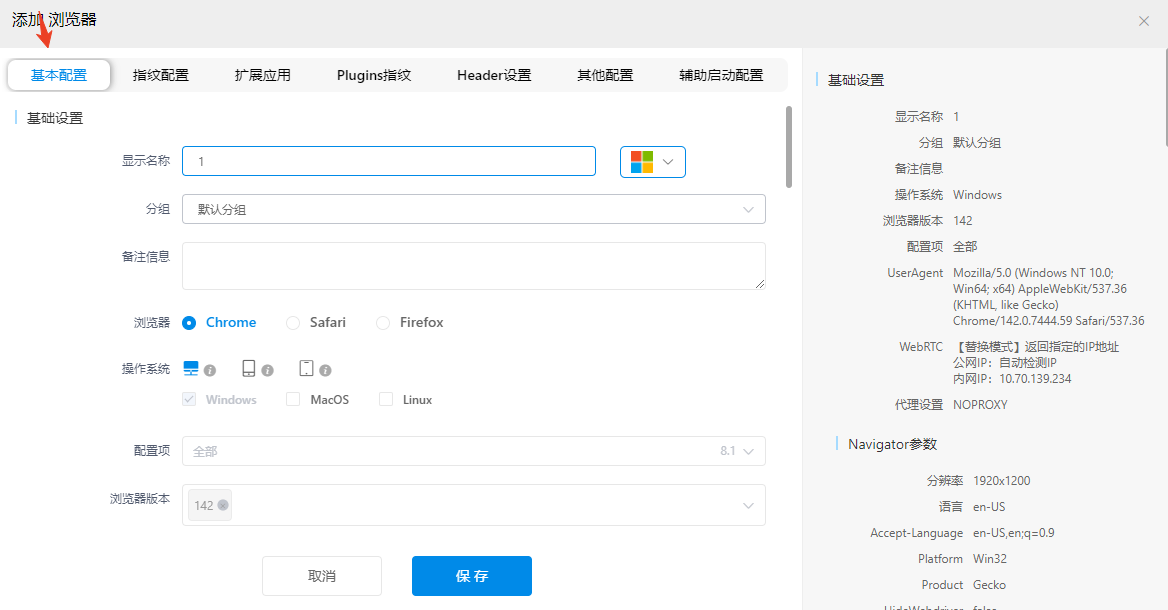Screen dimensions: 1168x610
Task: Open the 分组 dropdown showing 默认分组
Action: pos(473,209)
